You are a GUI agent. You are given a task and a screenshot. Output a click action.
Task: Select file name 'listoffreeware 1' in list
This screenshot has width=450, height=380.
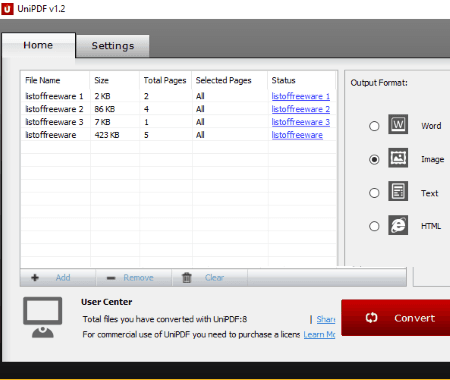54,96
